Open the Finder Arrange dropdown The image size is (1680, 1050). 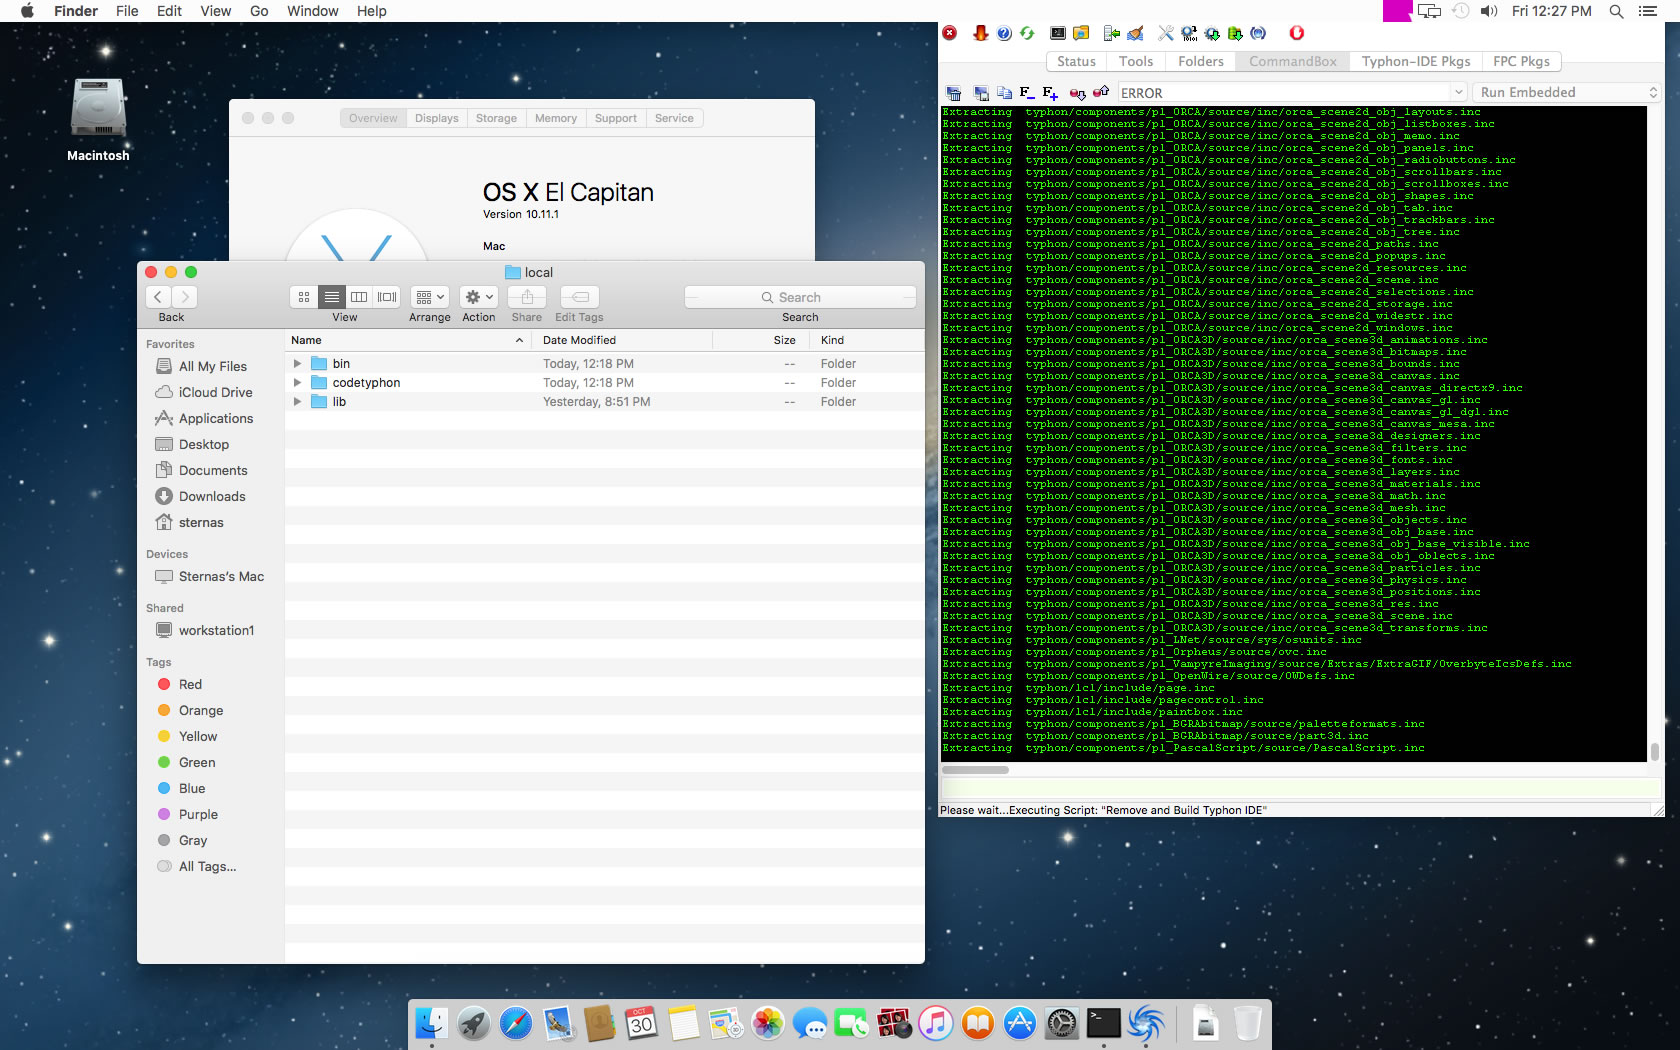coord(430,297)
